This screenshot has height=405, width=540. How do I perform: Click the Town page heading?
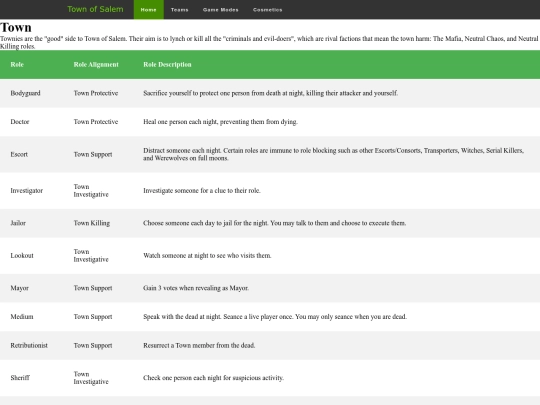pyautogui.click(x=16, y=27)
